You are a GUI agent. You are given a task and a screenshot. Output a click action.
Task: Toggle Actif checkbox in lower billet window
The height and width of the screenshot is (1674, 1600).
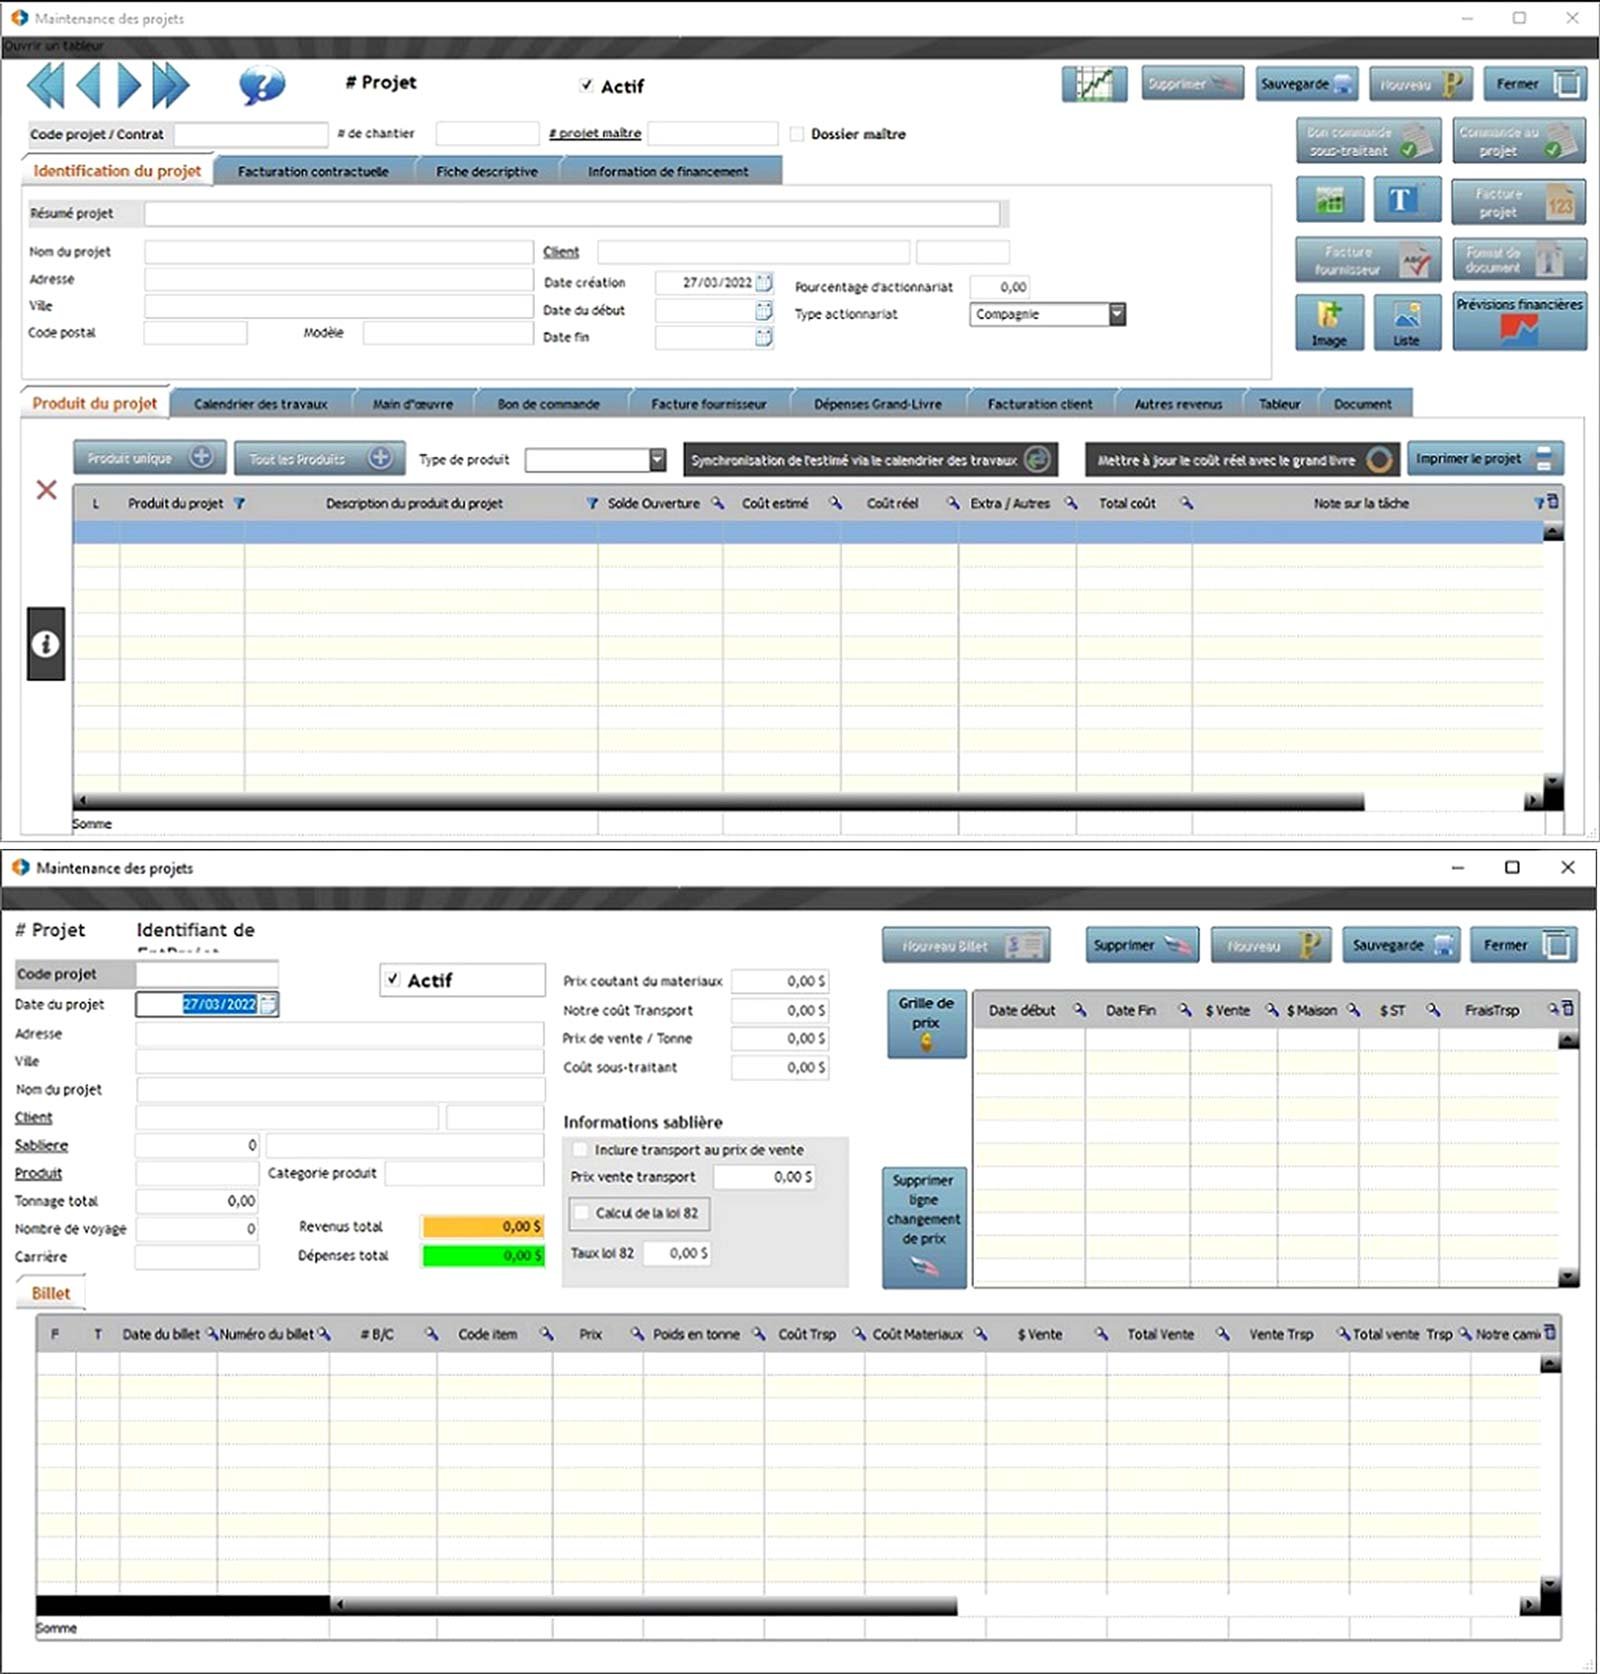(393, 980)
